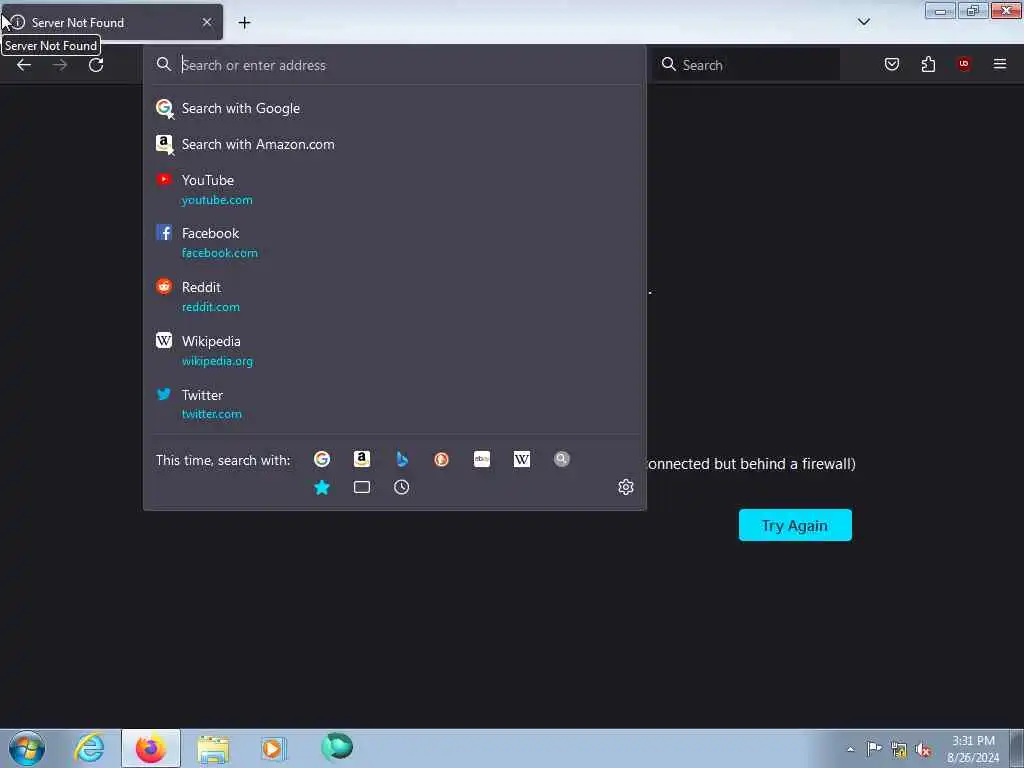Screen dimensions: 1024x768
Task: Open the YouTube suggestion
Action: pos(394,189)
